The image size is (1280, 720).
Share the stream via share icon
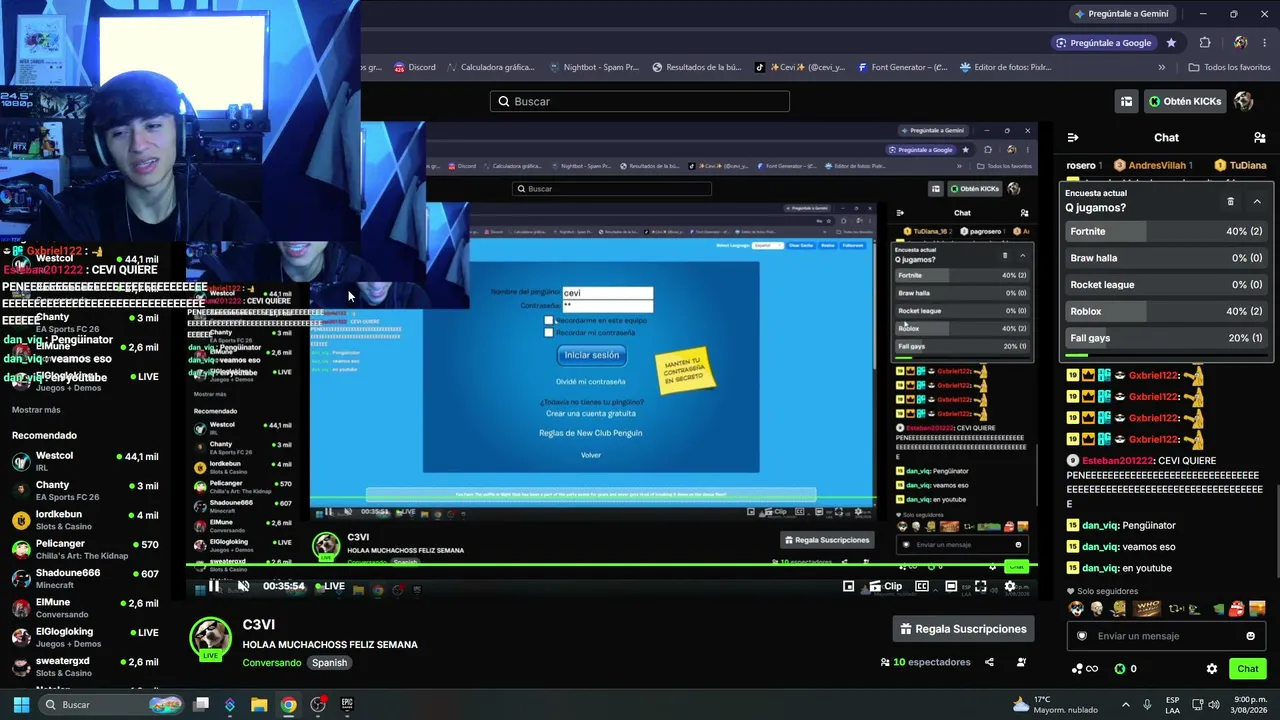(989, 662)
